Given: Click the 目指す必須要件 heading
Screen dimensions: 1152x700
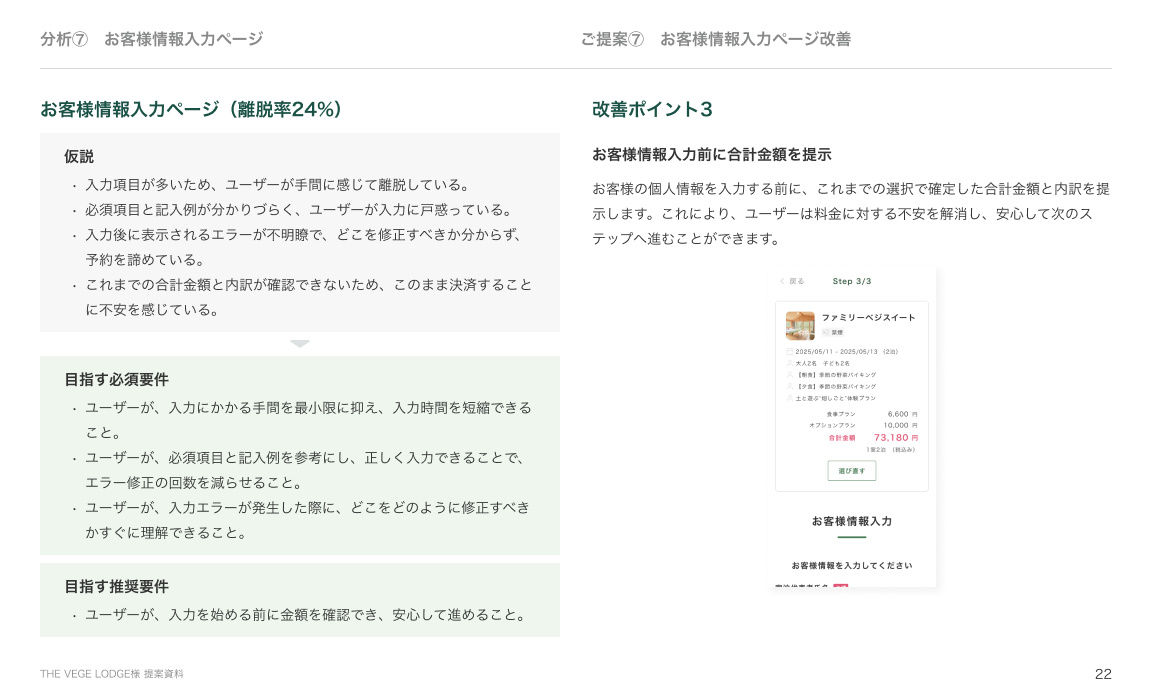Looking at the screenshot, I should coord(116,379).
